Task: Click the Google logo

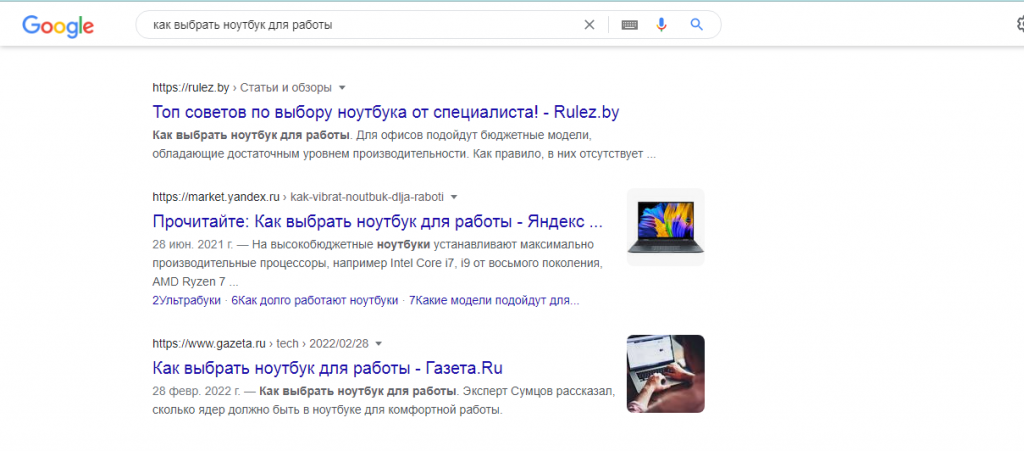Action: point(58,25)
